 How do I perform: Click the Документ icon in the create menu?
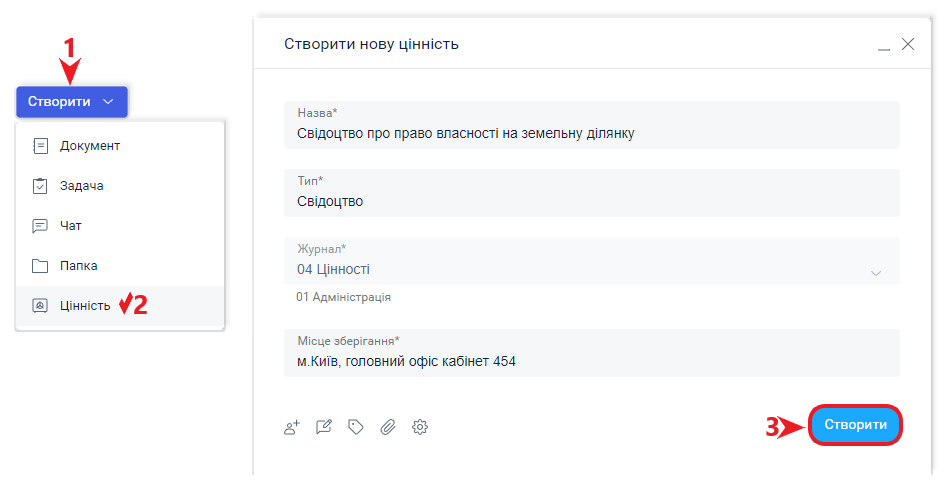(40, 146)
